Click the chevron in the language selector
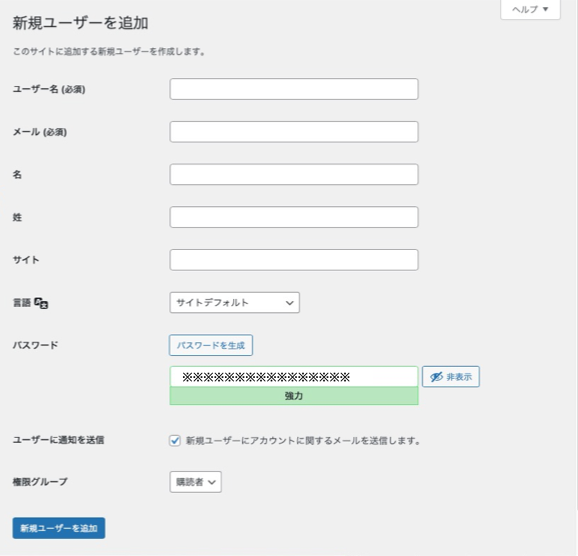 290,303
